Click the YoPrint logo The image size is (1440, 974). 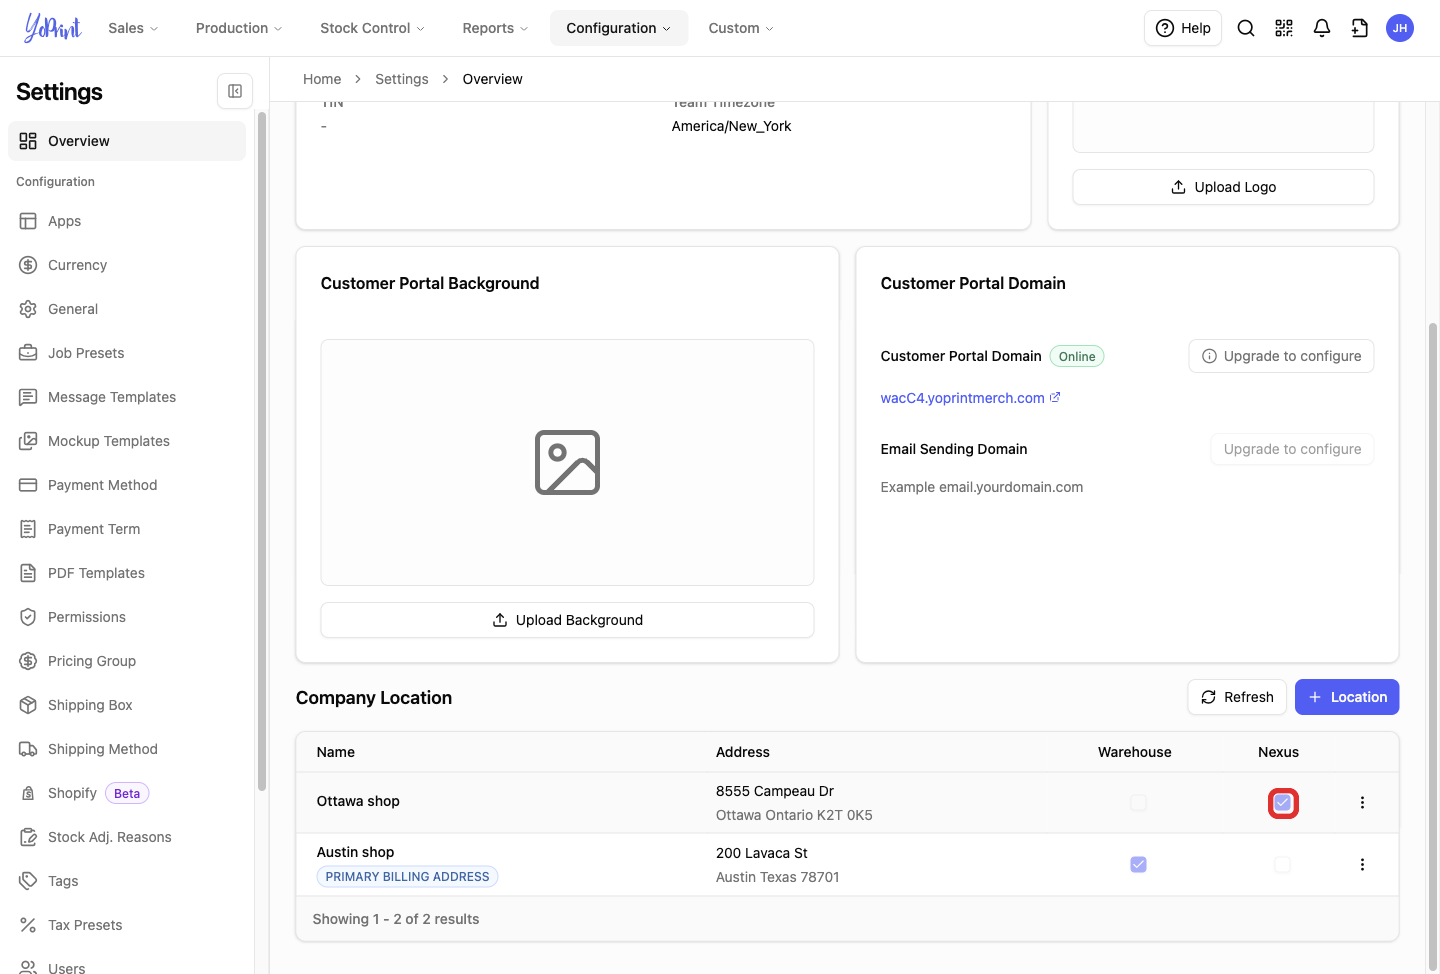(53, 28)
